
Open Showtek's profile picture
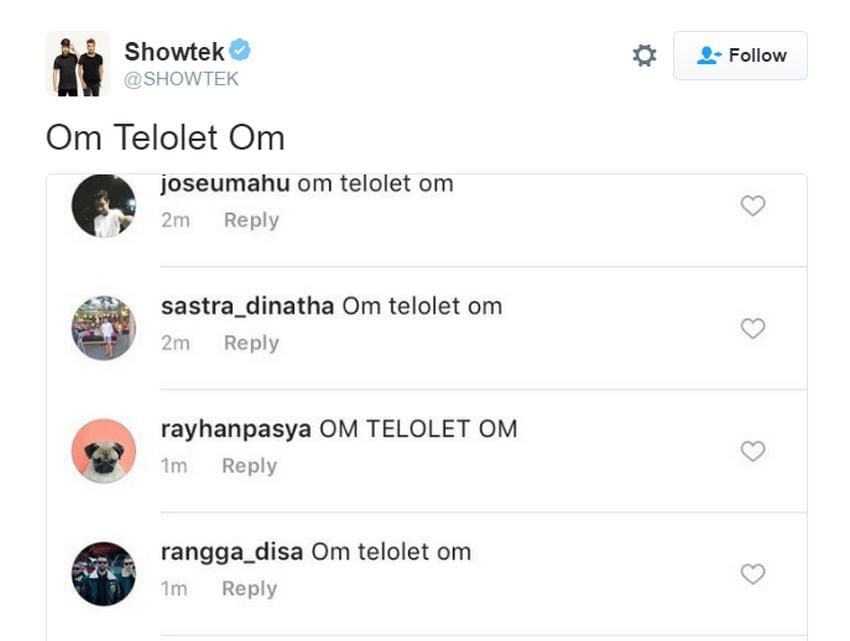click(x=78, y=64)
